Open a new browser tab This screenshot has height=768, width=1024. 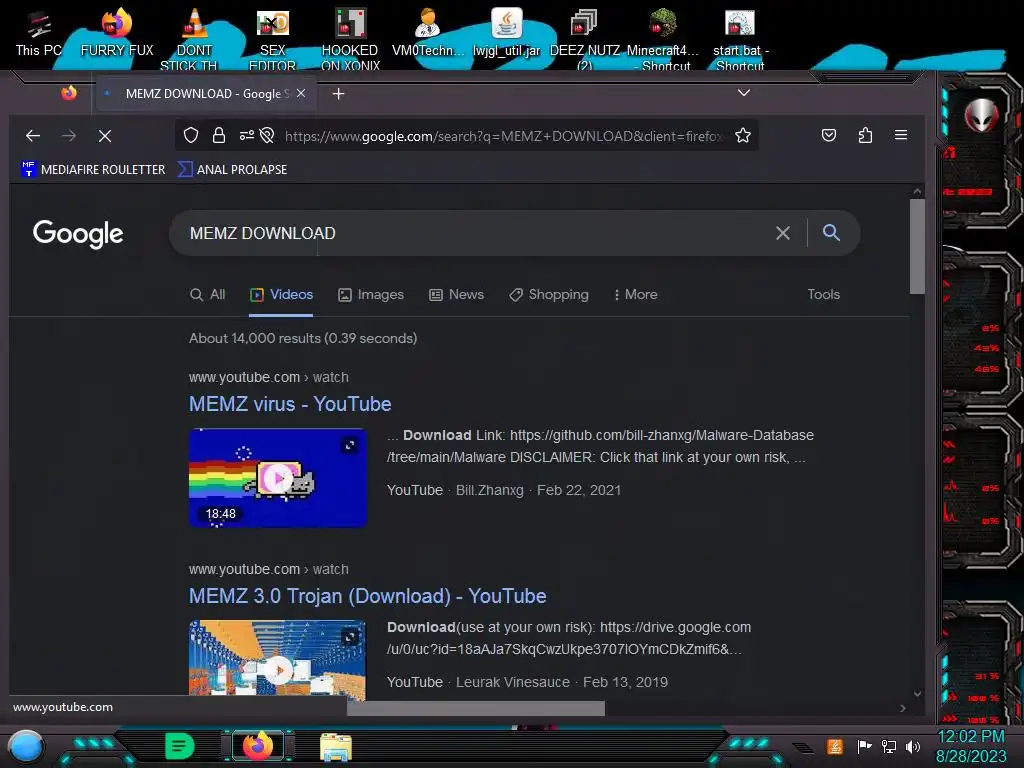coord(338,94)
